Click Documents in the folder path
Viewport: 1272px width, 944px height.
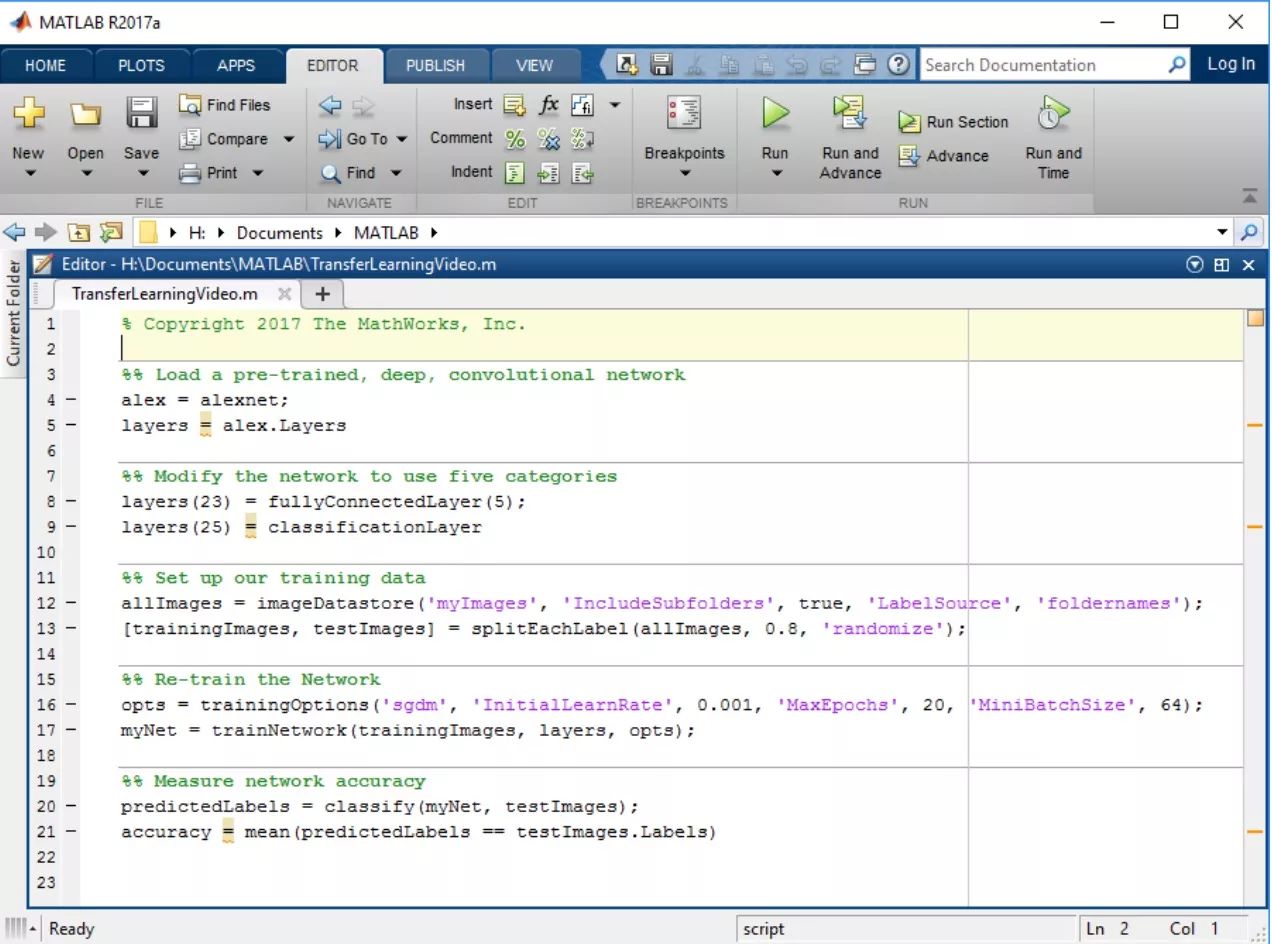[279, 232]
